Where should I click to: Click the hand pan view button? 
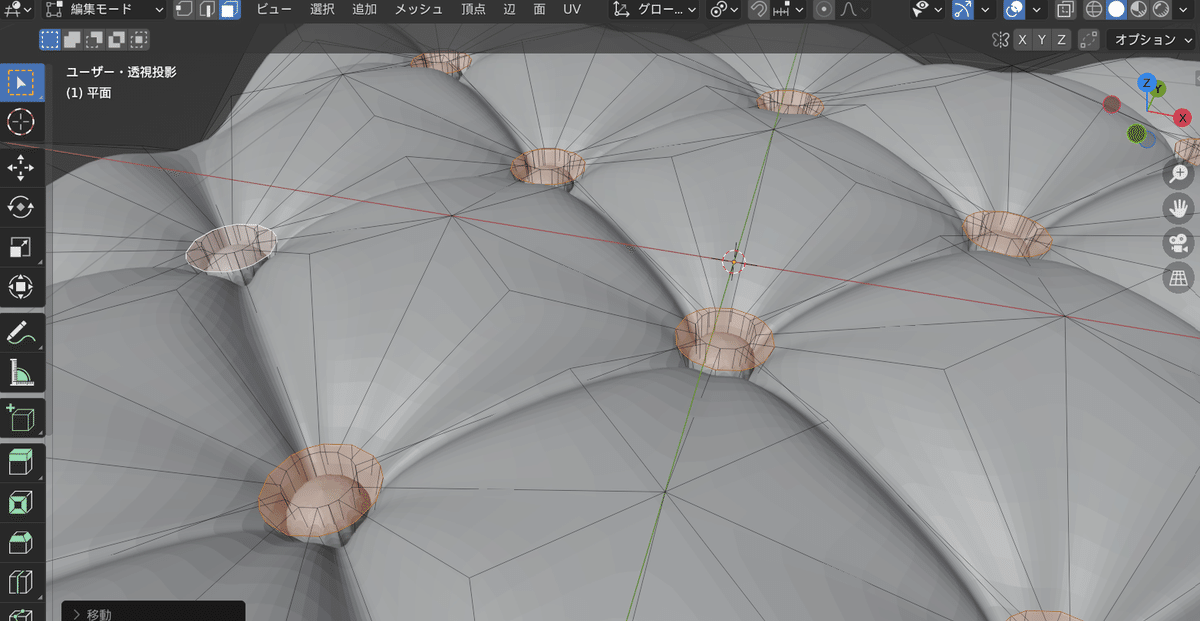(x=1180, y=208)
